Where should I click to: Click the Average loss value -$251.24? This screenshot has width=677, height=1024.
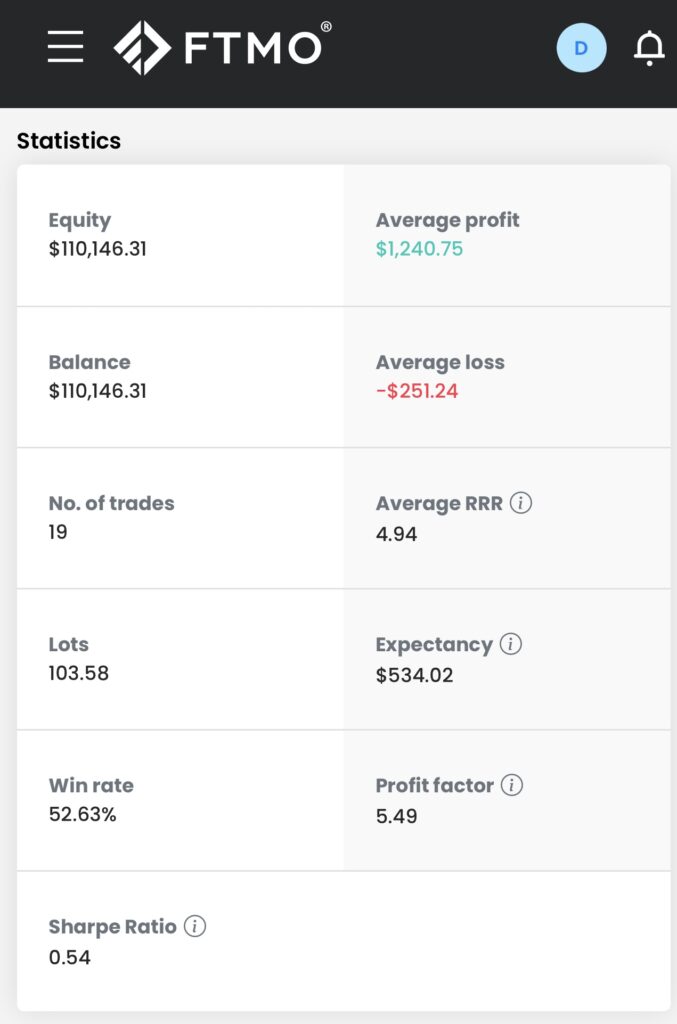(x=417, y=391)
